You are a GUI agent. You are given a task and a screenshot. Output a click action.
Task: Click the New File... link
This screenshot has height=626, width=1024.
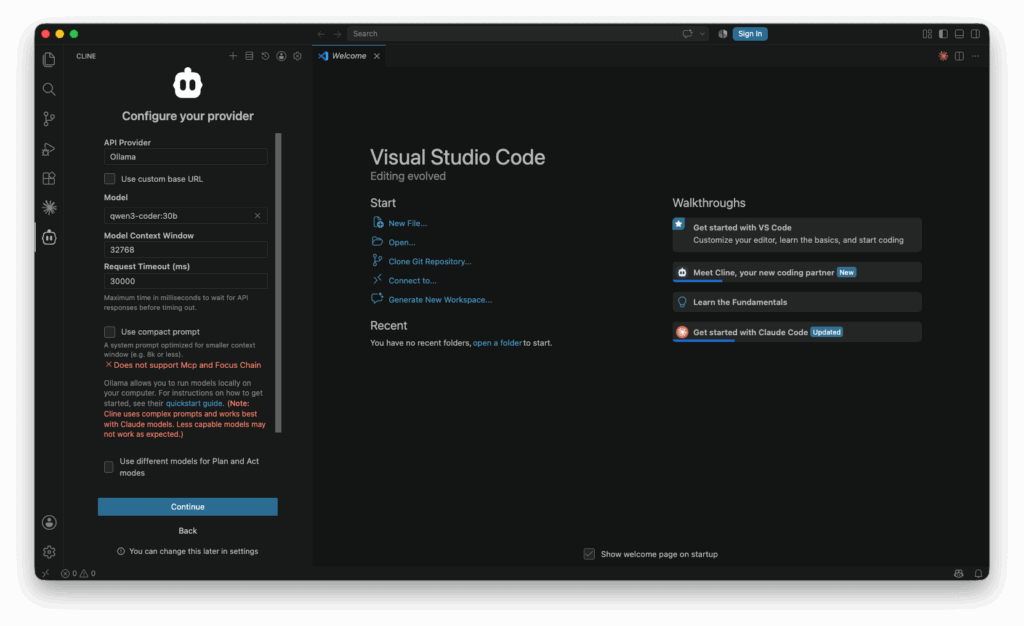[408, 223]
